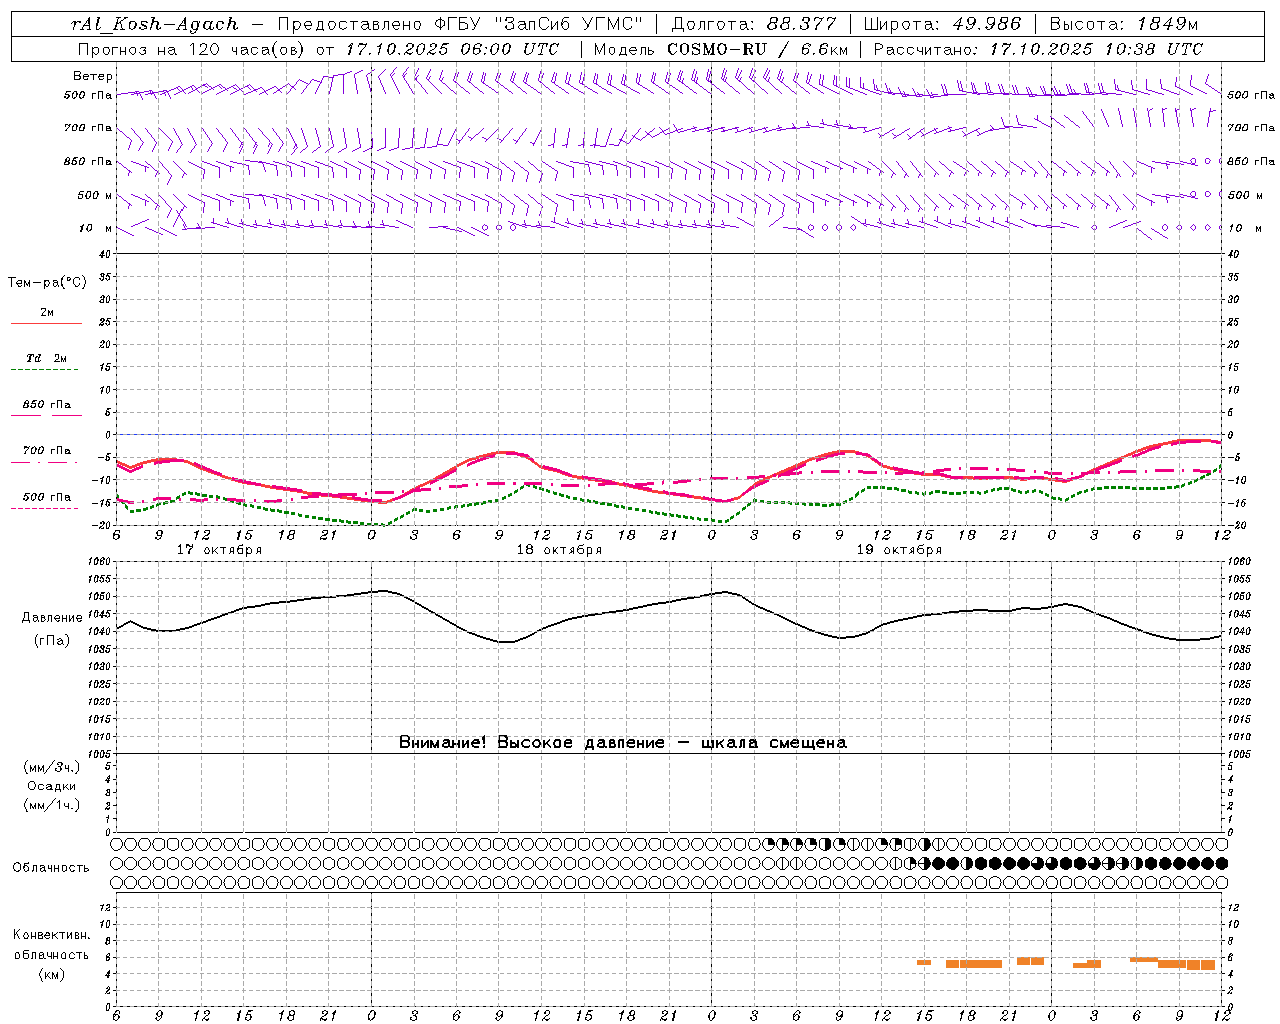Click the left 10 м wind level label
The height and width of the screenshot is (1024, 1280).
[x=96, y=228]
